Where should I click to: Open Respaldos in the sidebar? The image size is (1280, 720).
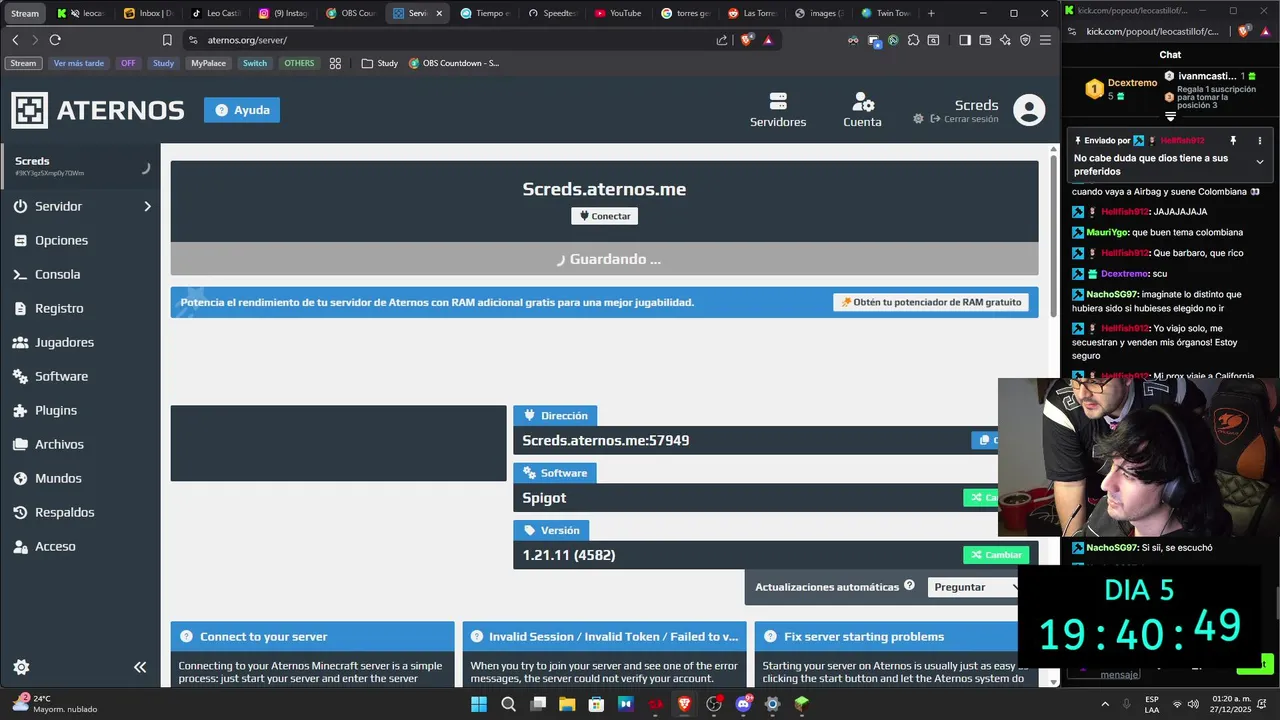64,512
